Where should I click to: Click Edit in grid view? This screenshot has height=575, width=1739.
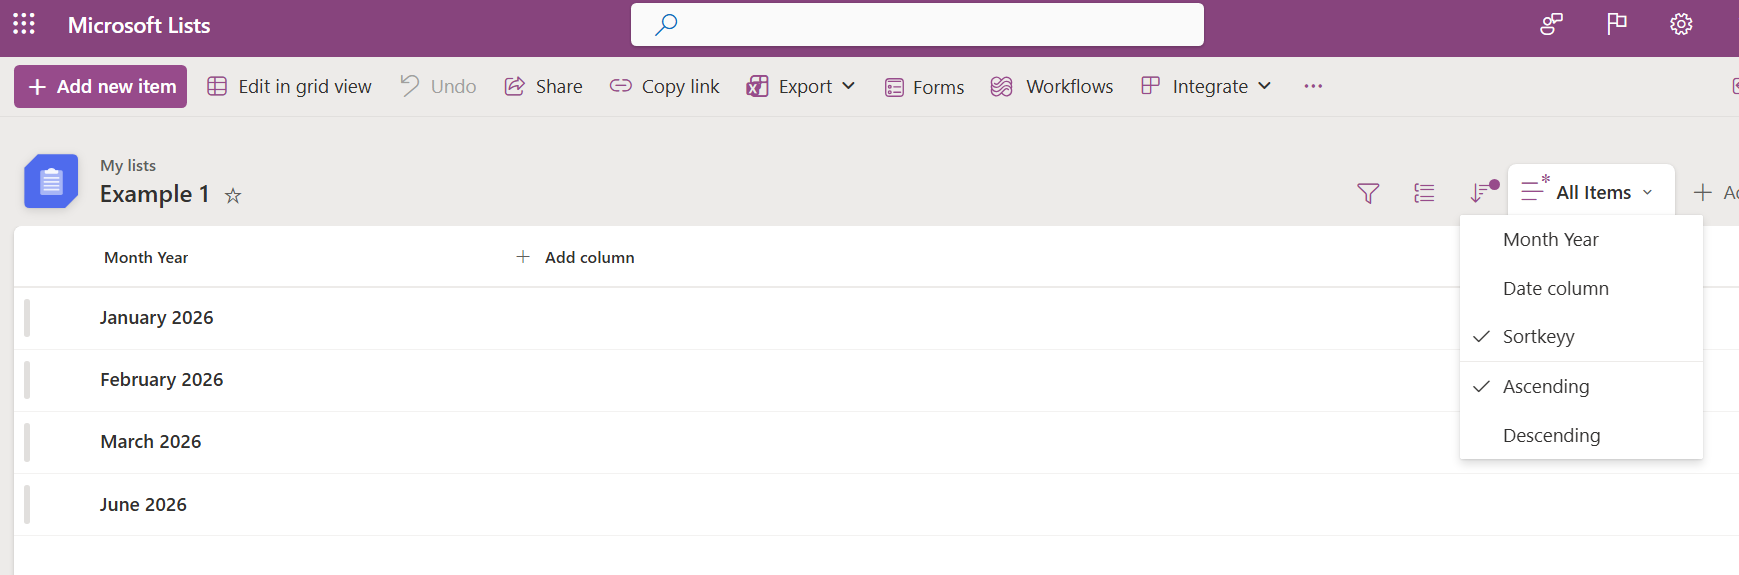[x=290, y=86]
